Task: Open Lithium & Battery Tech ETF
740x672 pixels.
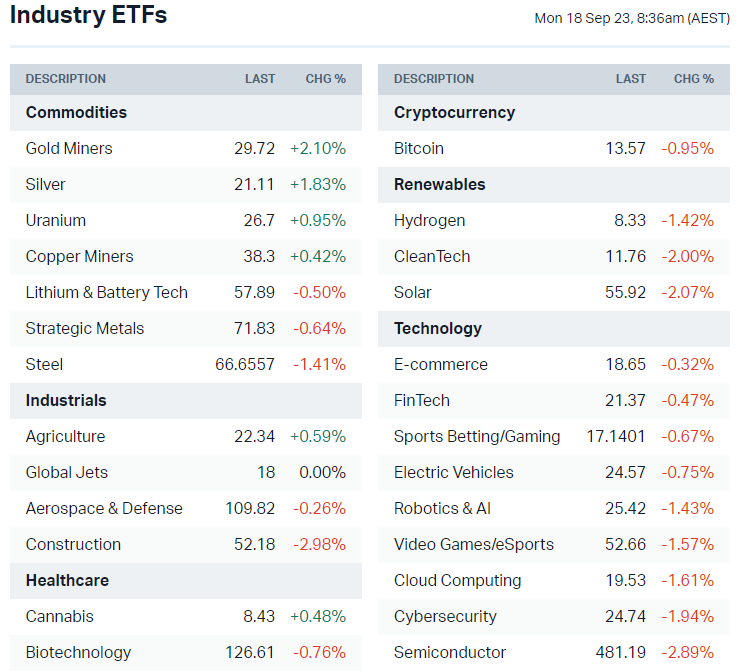Action: click(x=107, y=292)
